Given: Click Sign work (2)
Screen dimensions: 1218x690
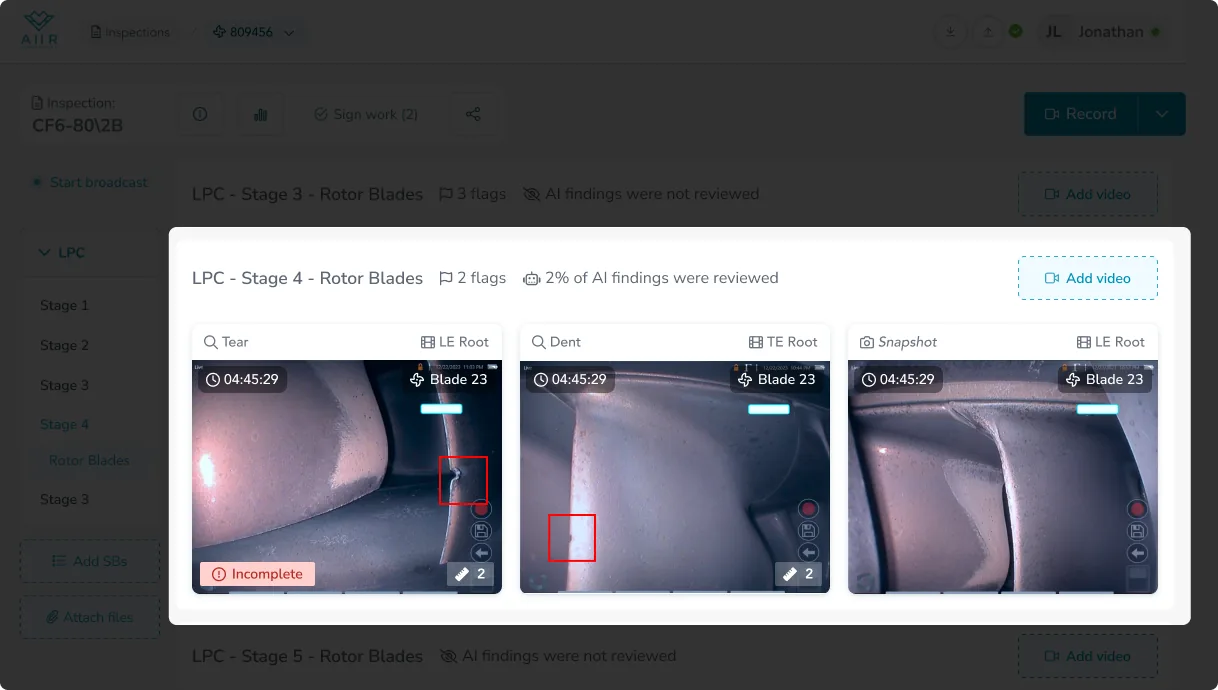Looking at the screenshot, I should (x=366, y=115).
